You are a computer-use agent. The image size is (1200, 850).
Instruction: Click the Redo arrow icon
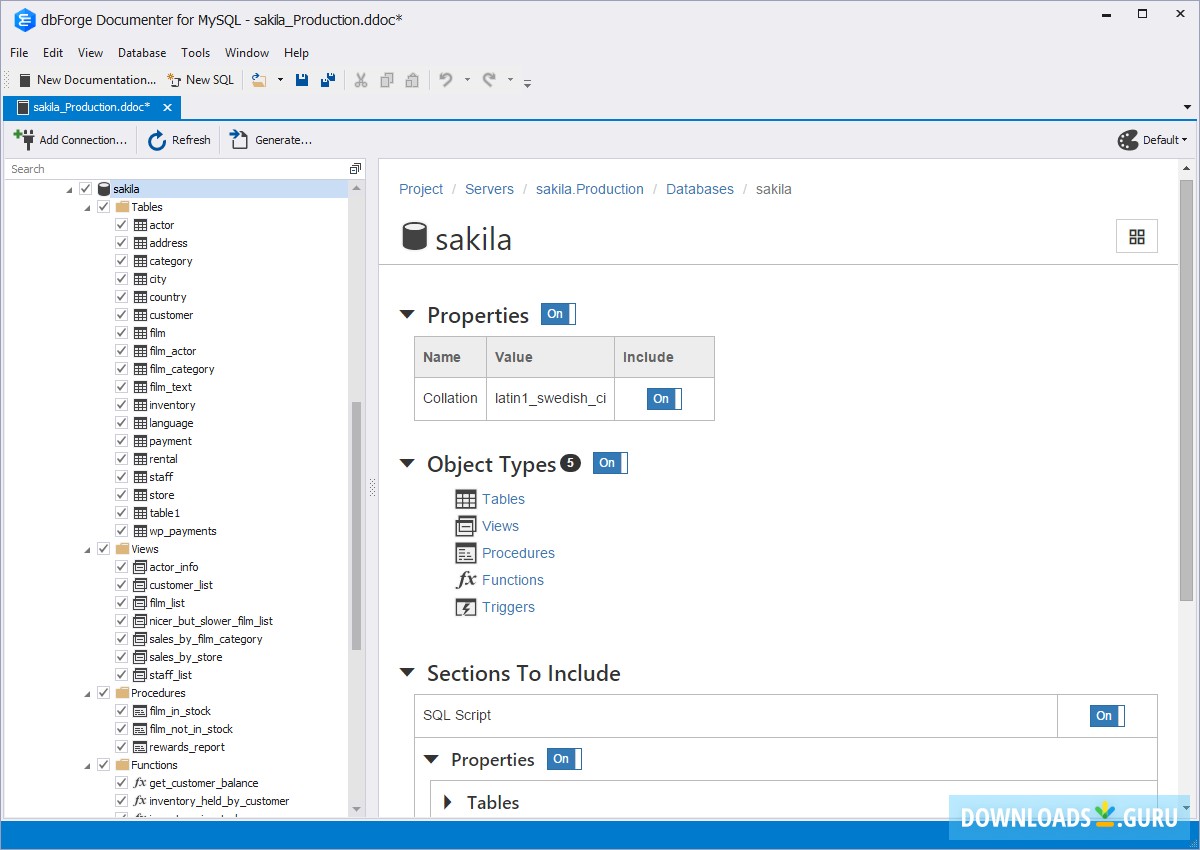tap(489, 80)
